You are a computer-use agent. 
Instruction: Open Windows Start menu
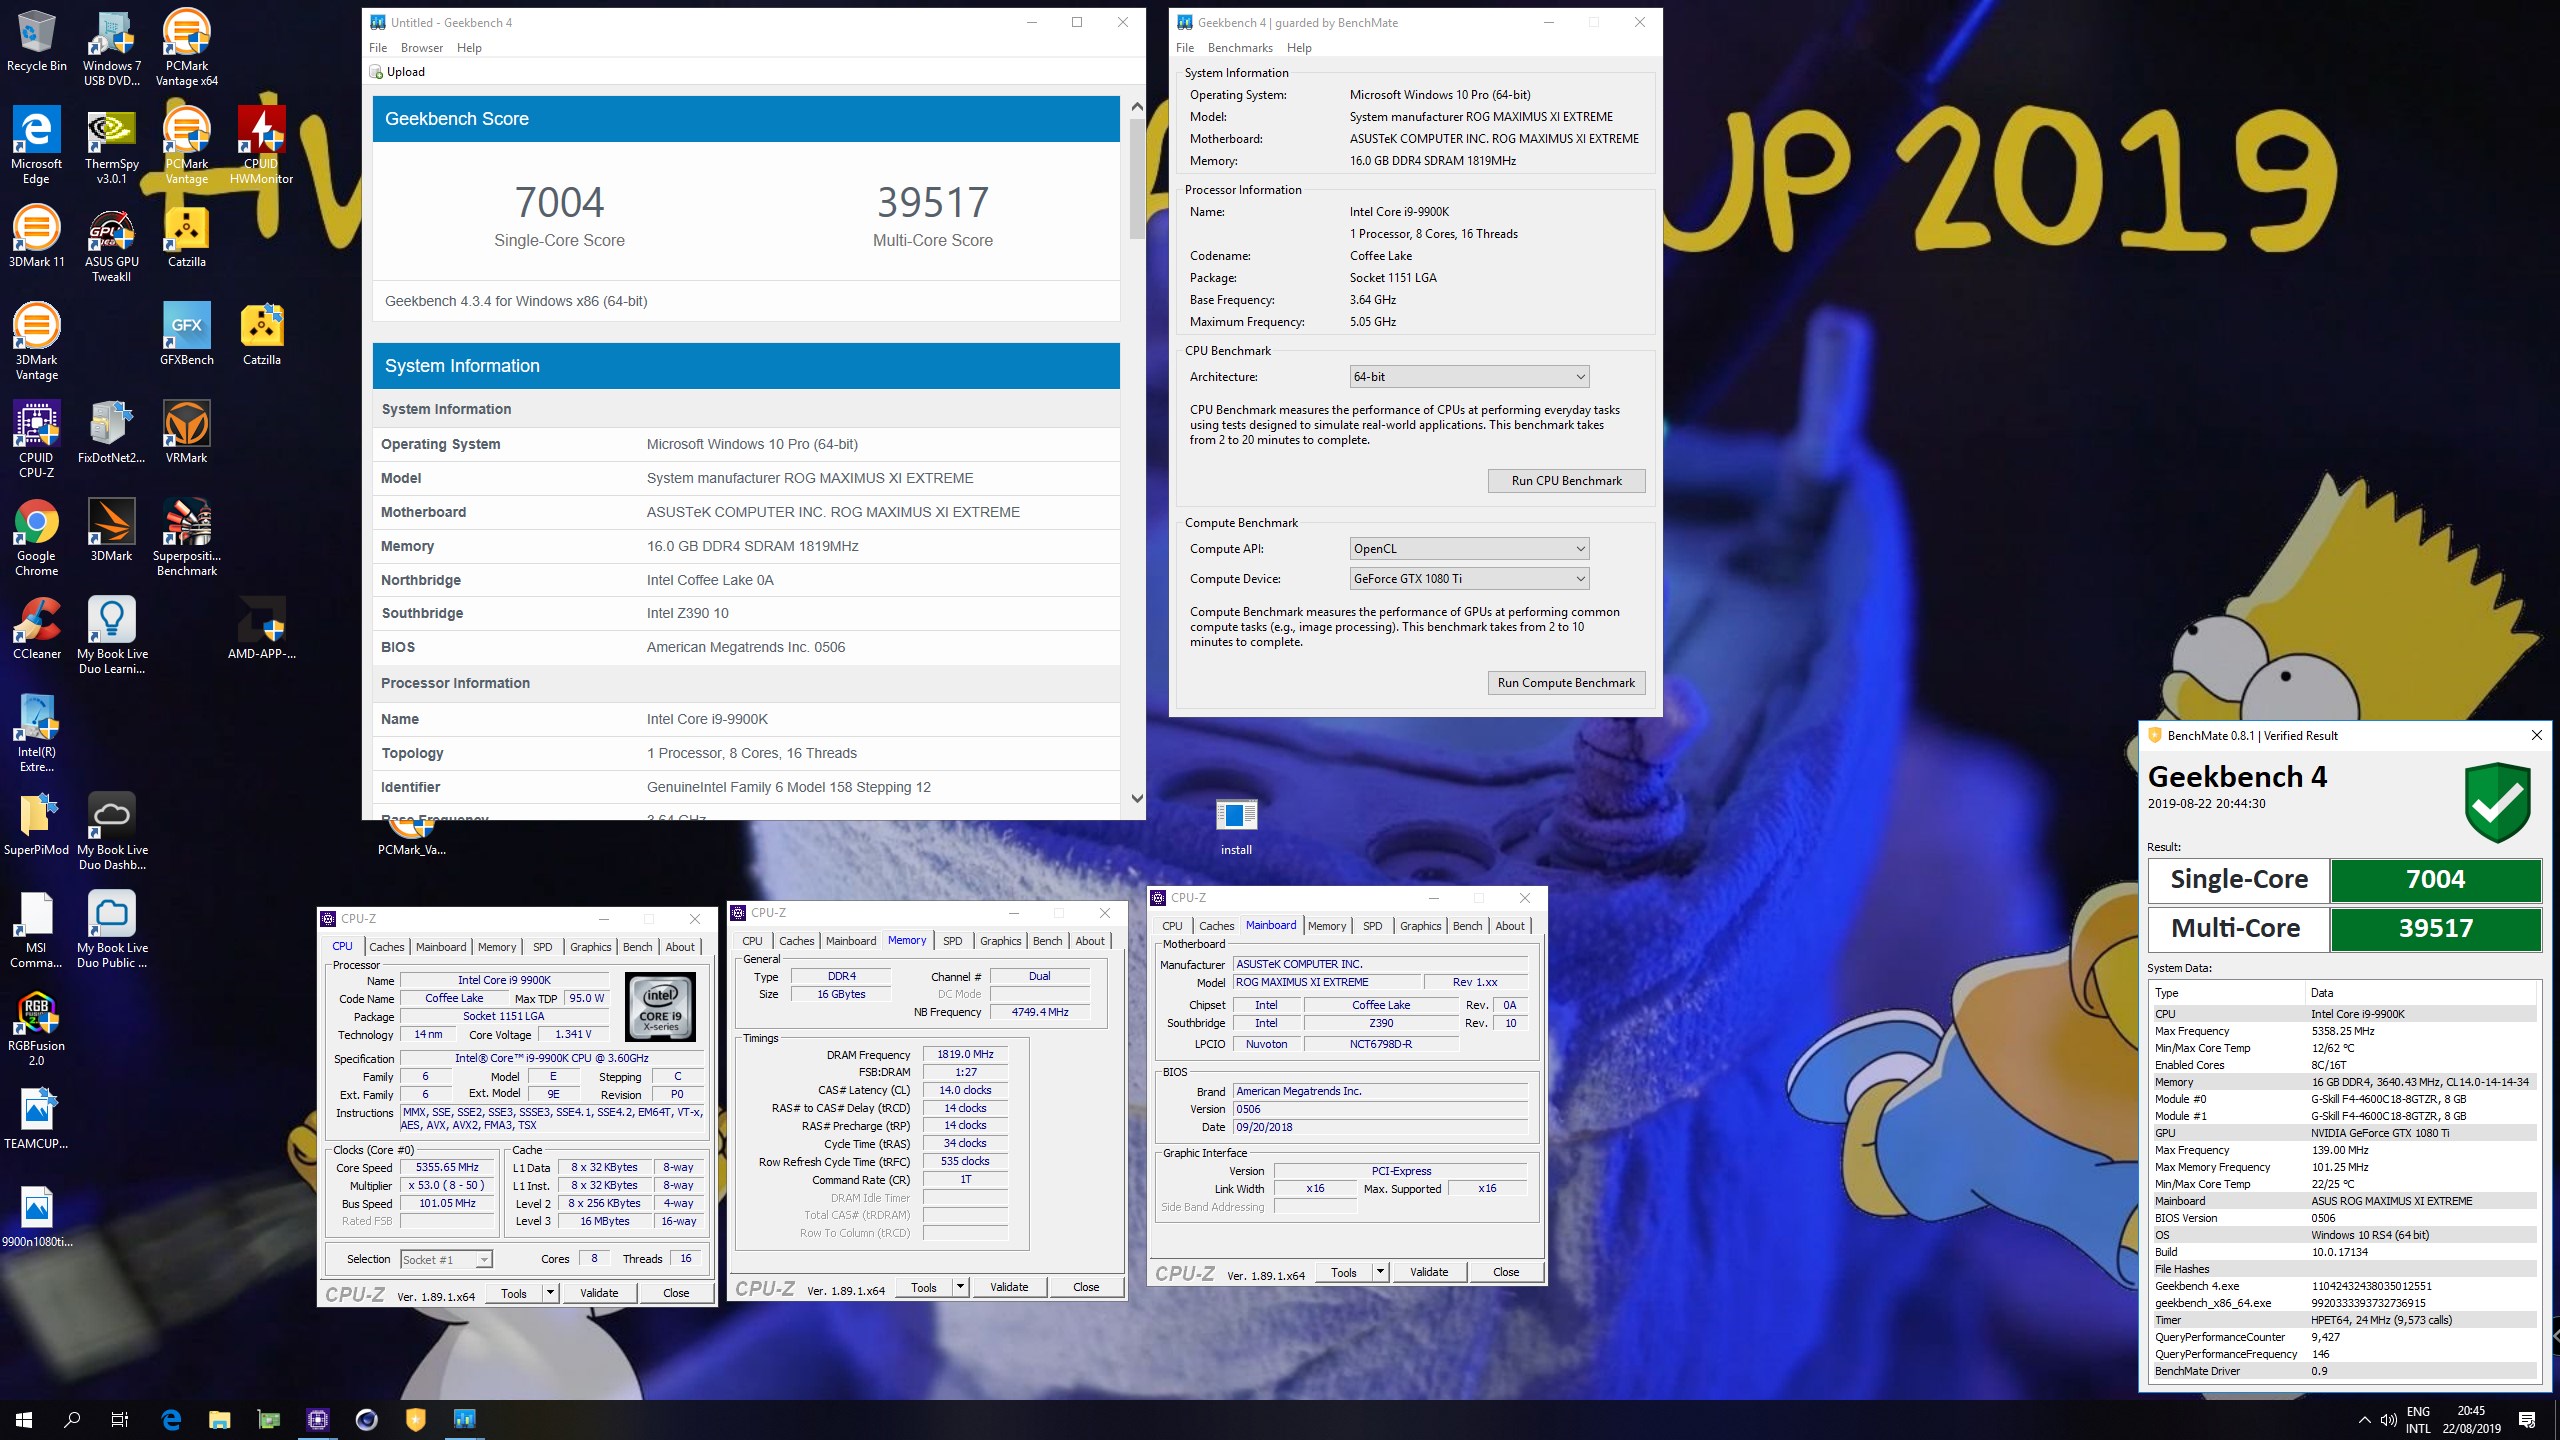(x=24, y=1419)
